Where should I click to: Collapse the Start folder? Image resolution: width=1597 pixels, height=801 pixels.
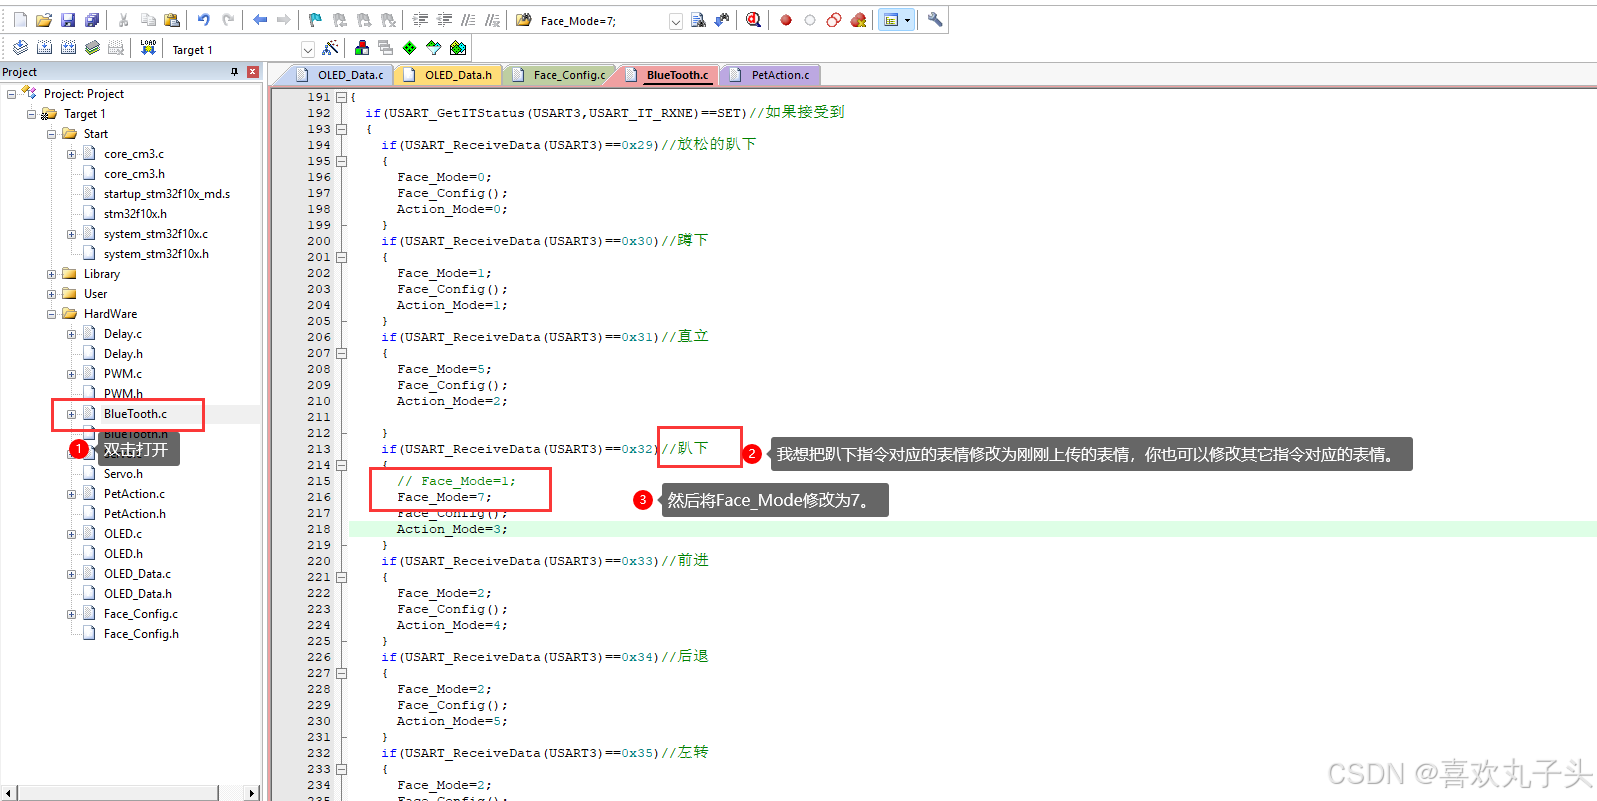pos(51,134)
